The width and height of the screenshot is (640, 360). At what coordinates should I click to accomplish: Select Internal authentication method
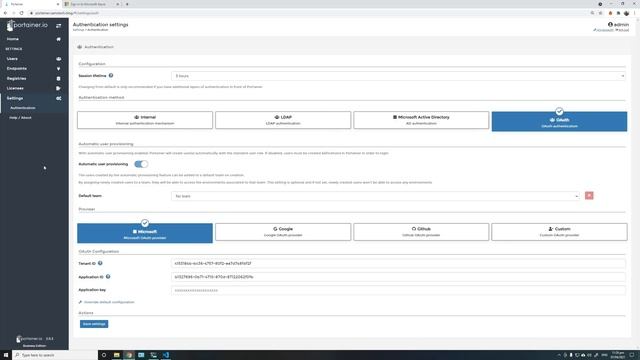pos(145,120)
